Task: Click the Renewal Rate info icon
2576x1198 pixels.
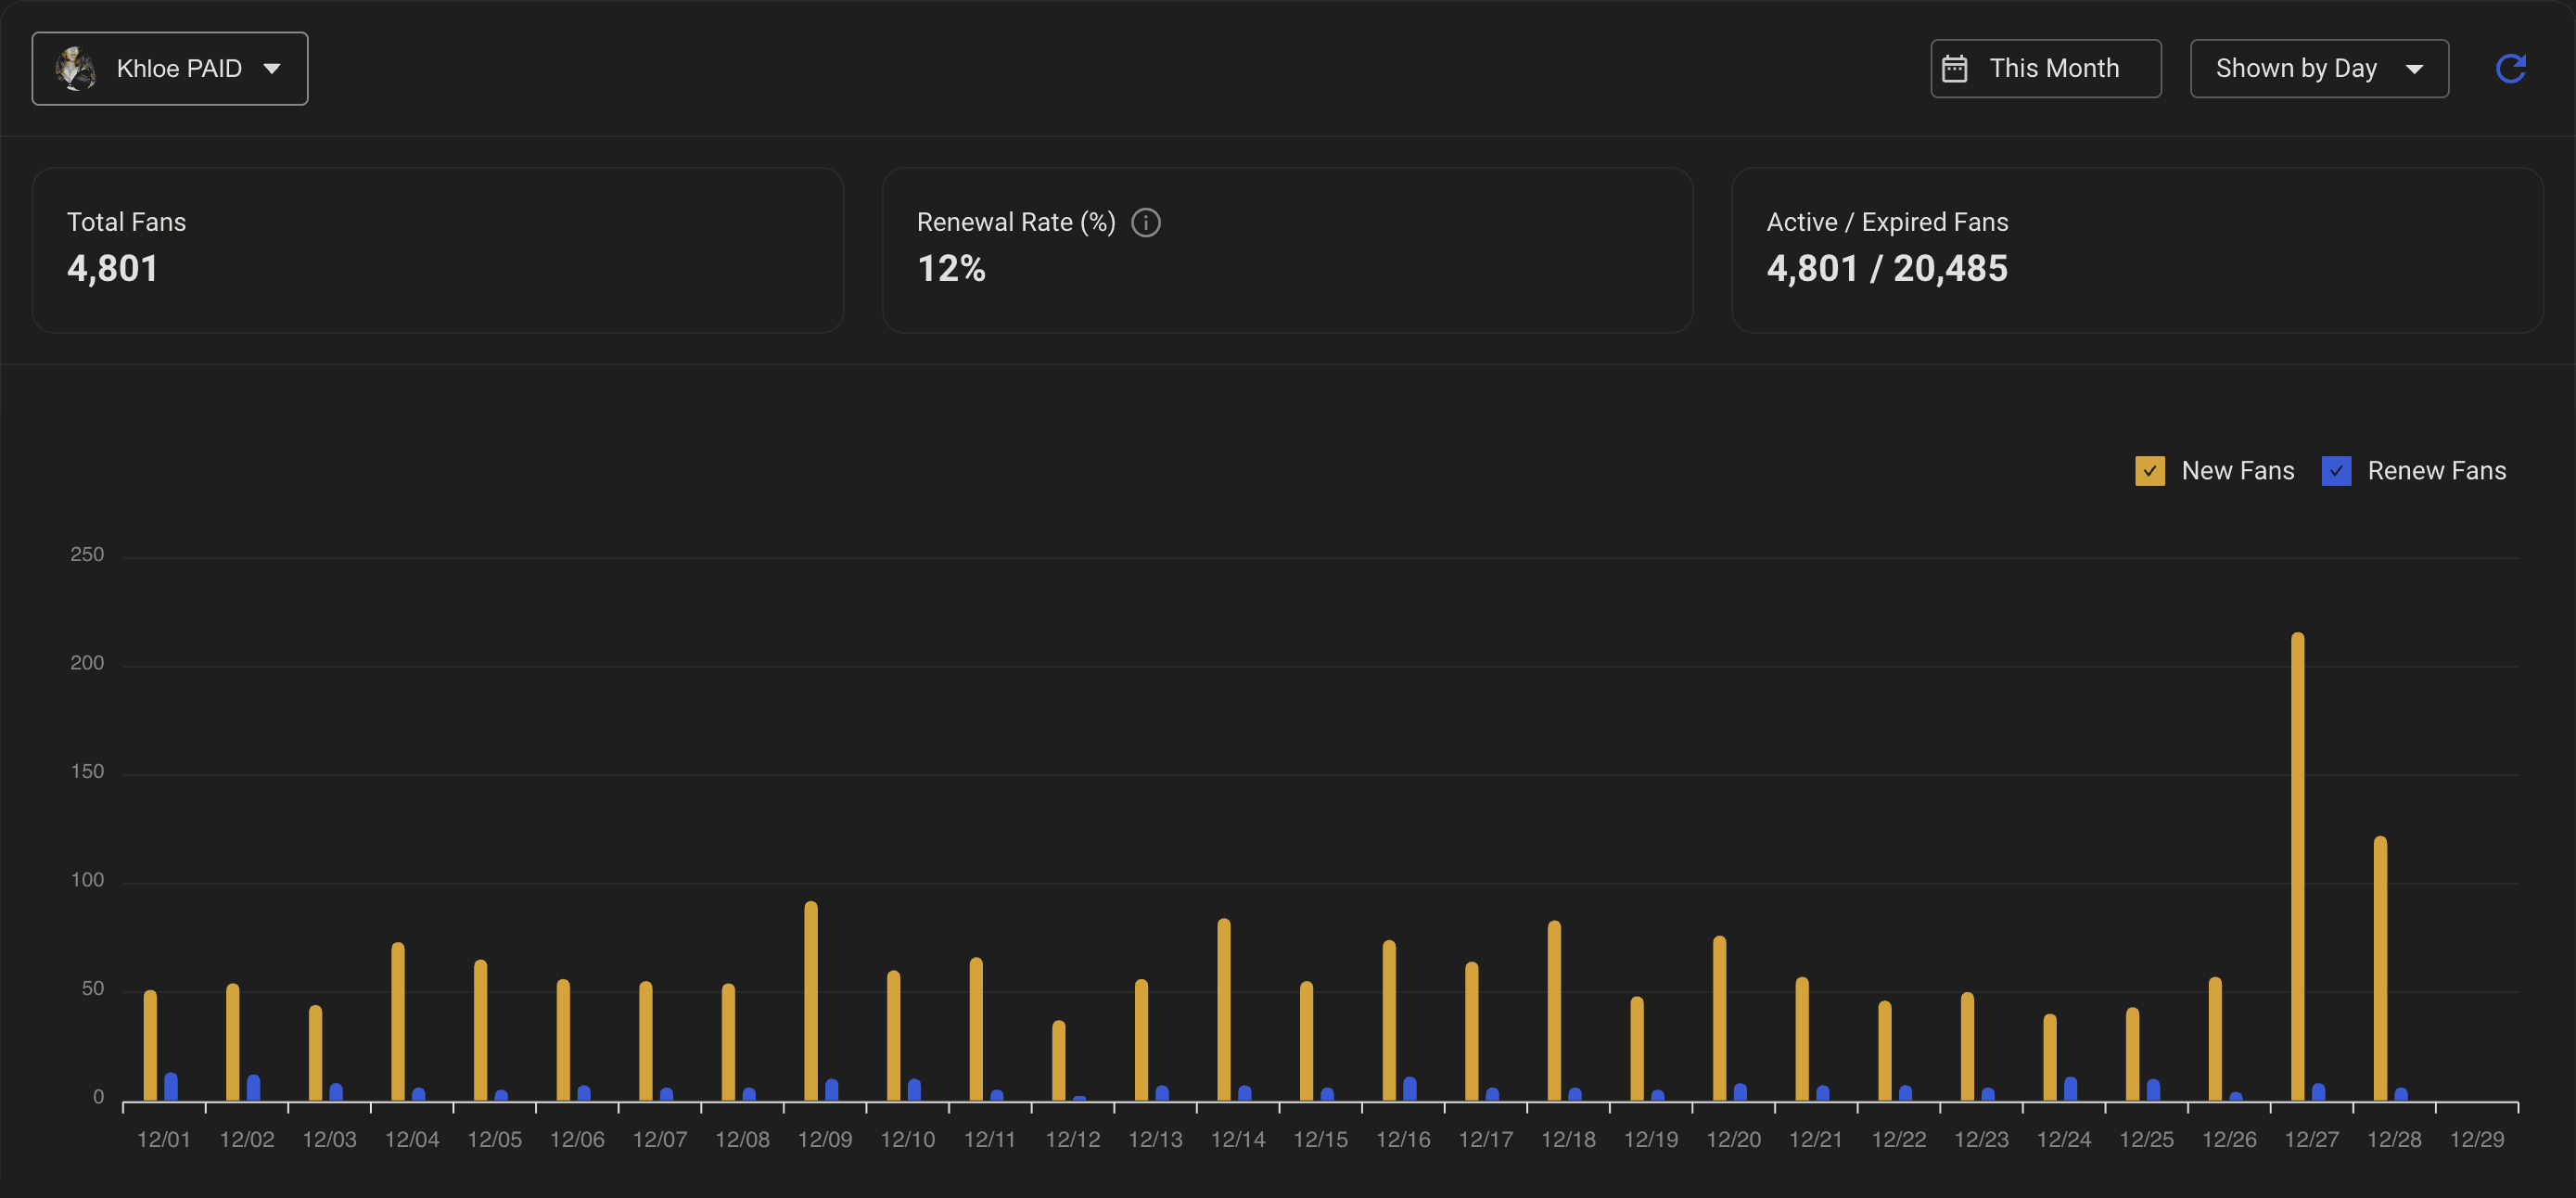Action: (1147, 222)
